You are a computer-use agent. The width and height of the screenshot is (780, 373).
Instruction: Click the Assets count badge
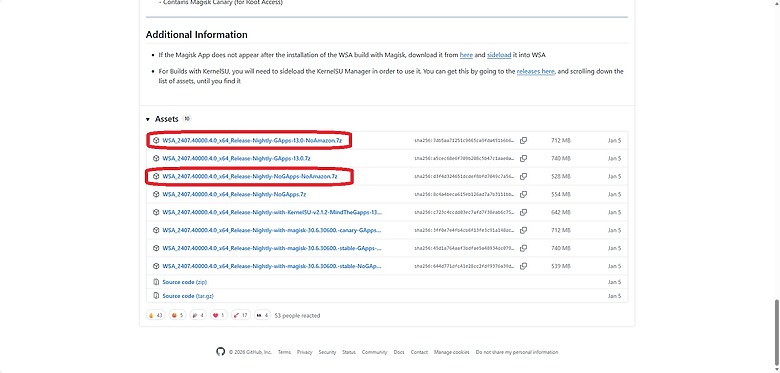pos(187,119)
